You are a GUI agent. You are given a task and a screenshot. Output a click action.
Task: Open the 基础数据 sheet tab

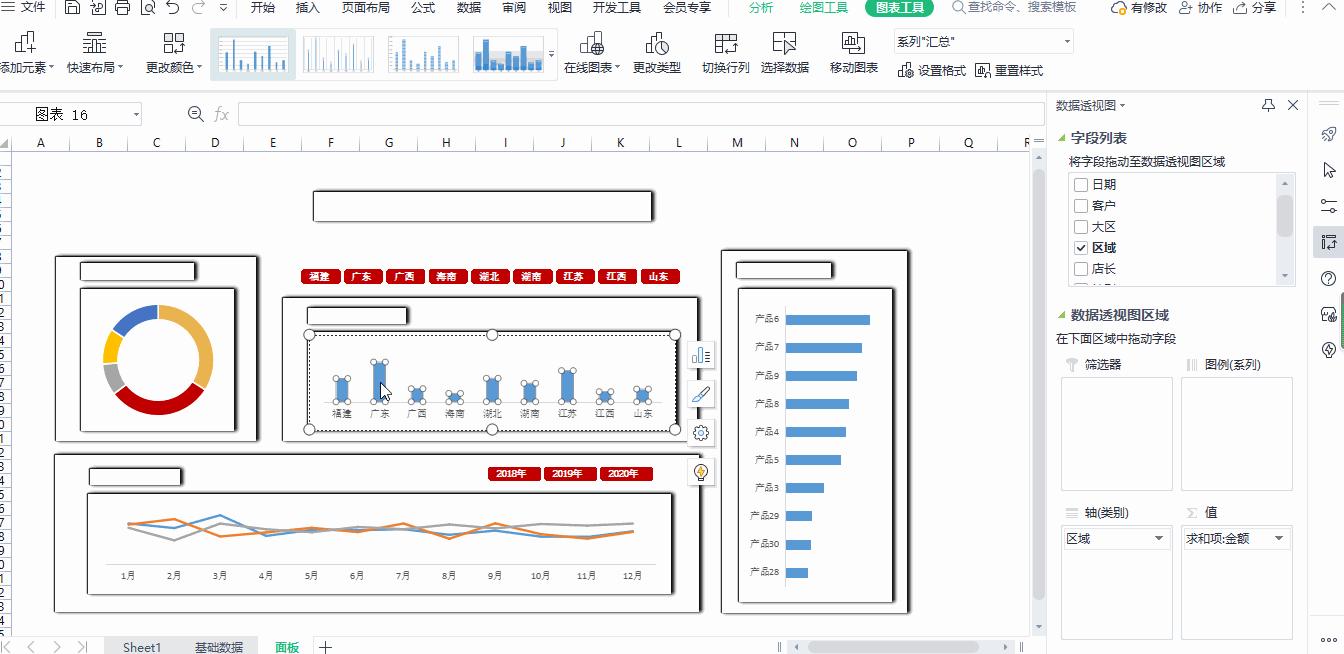[219, 647]
